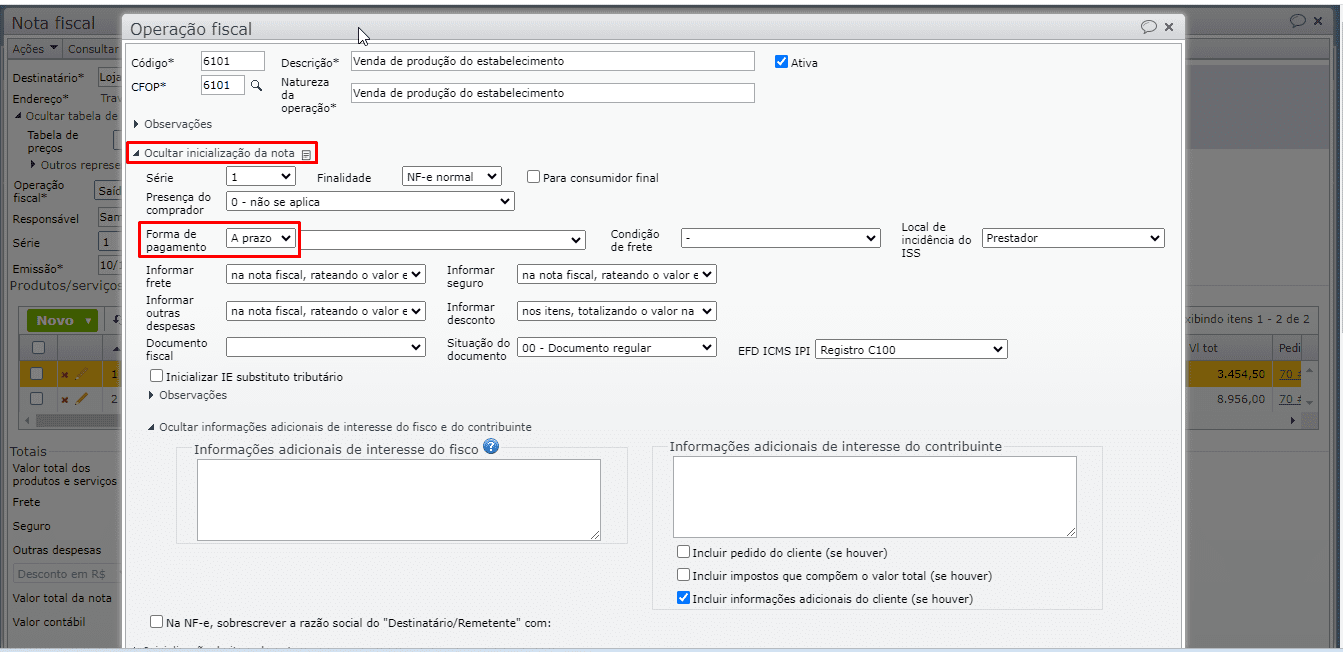Image resolution: width=1343 pixels, height=652 pixels.
Task: Click the Descrição text field
Action: (552, 62)
